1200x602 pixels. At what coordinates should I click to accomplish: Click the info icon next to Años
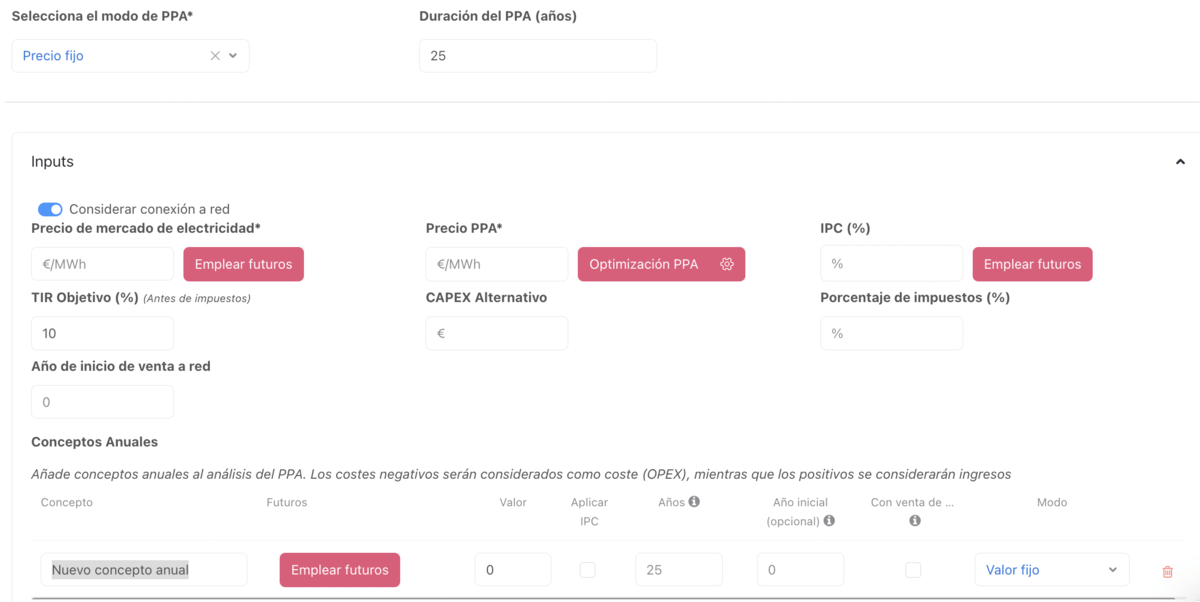coord(694,502)
